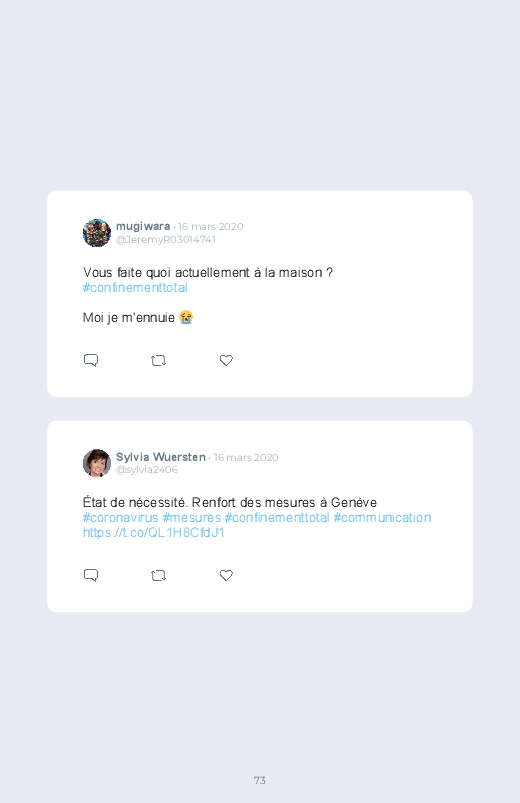This screenshot has width=520, height=803.
Task: Click the 16 mars 2020 date on mugiwara's tweet
Action: (x=211, y=226)
